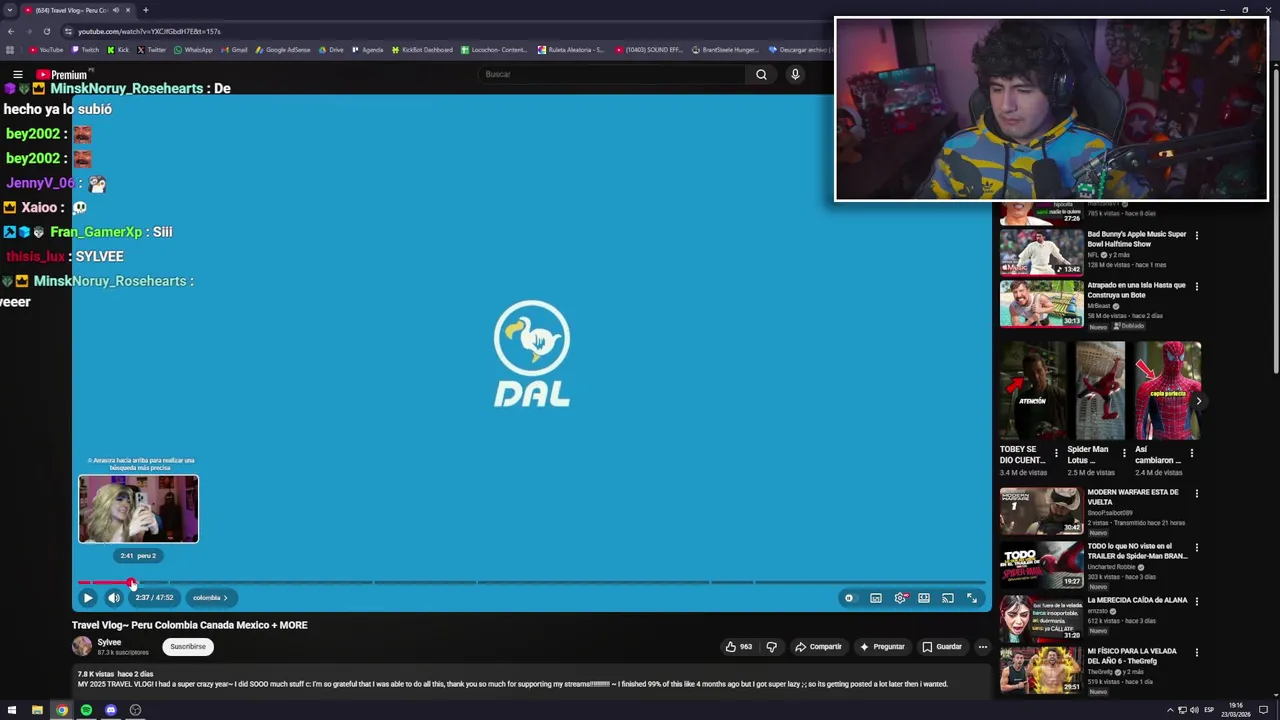This screenshot has width=1280, height=720.
Task: Open options for Spider Man Lotus short
Action: (1124, 453)
